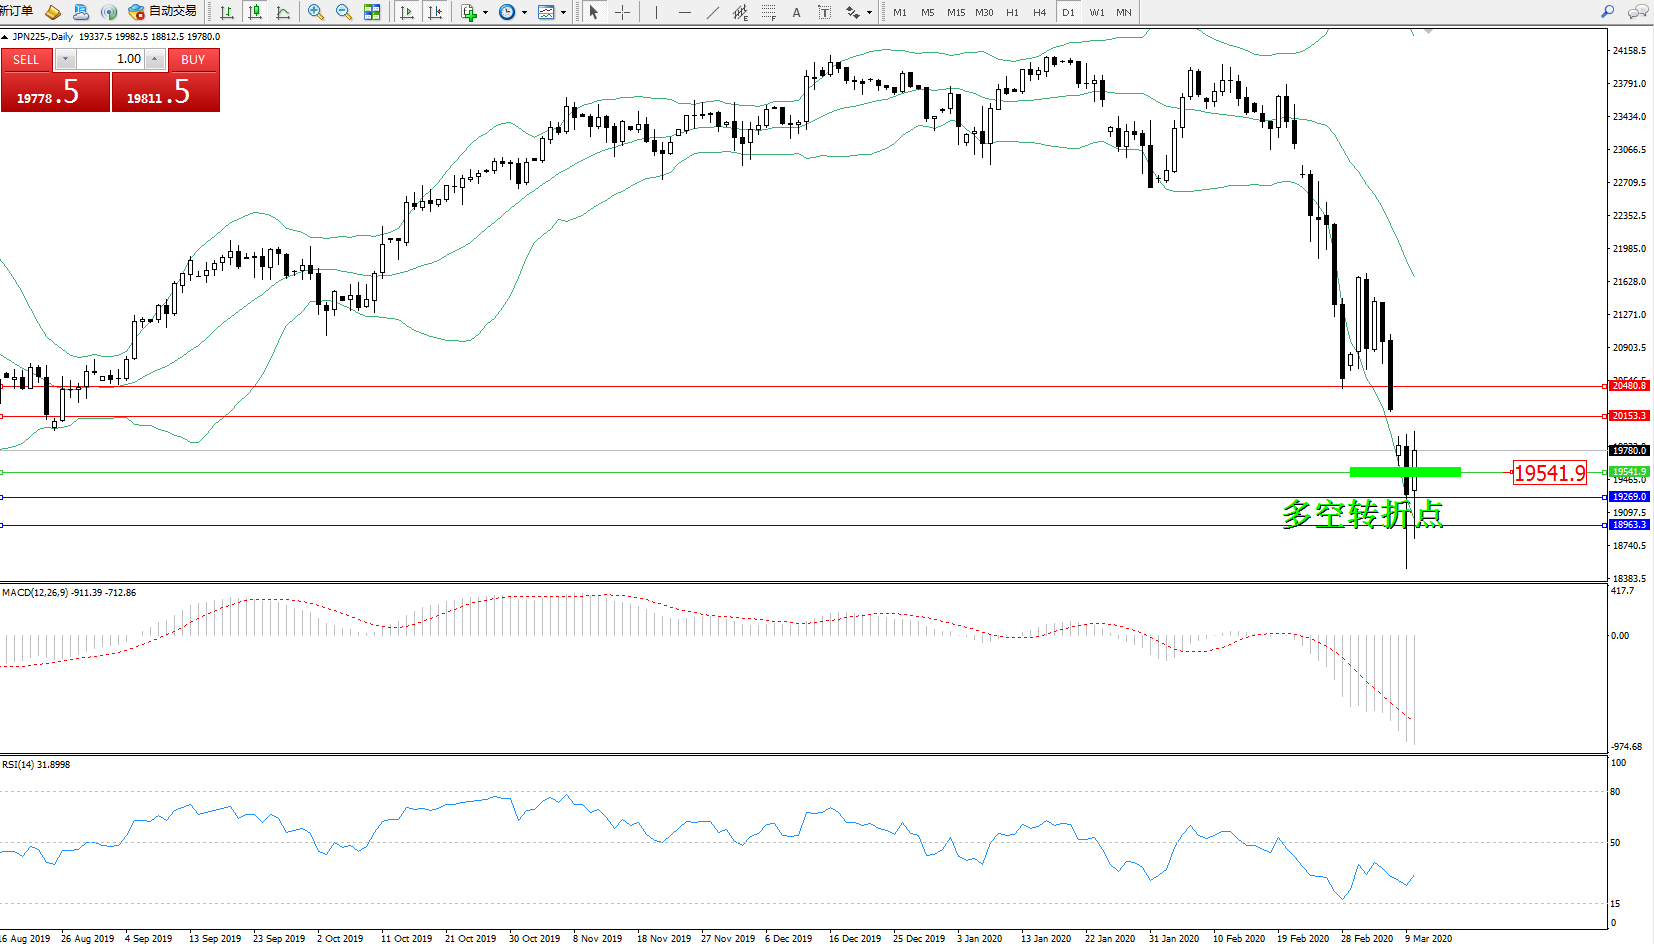Image resolution: width=1654 pixels, height=944 pixels.
Task: Click the lot volume input field
Action: (110, 60)
